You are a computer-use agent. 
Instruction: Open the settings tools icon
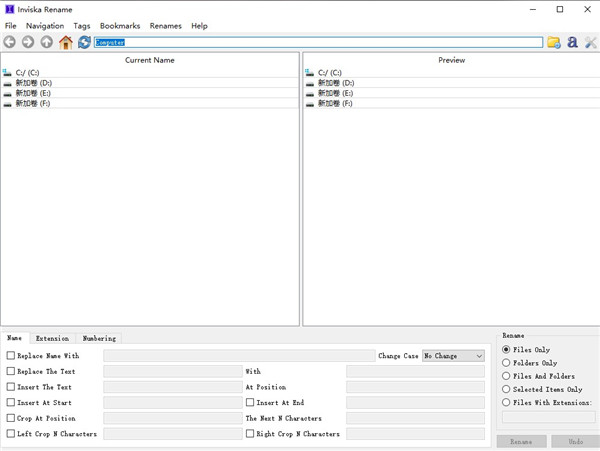tap(591, 42)
